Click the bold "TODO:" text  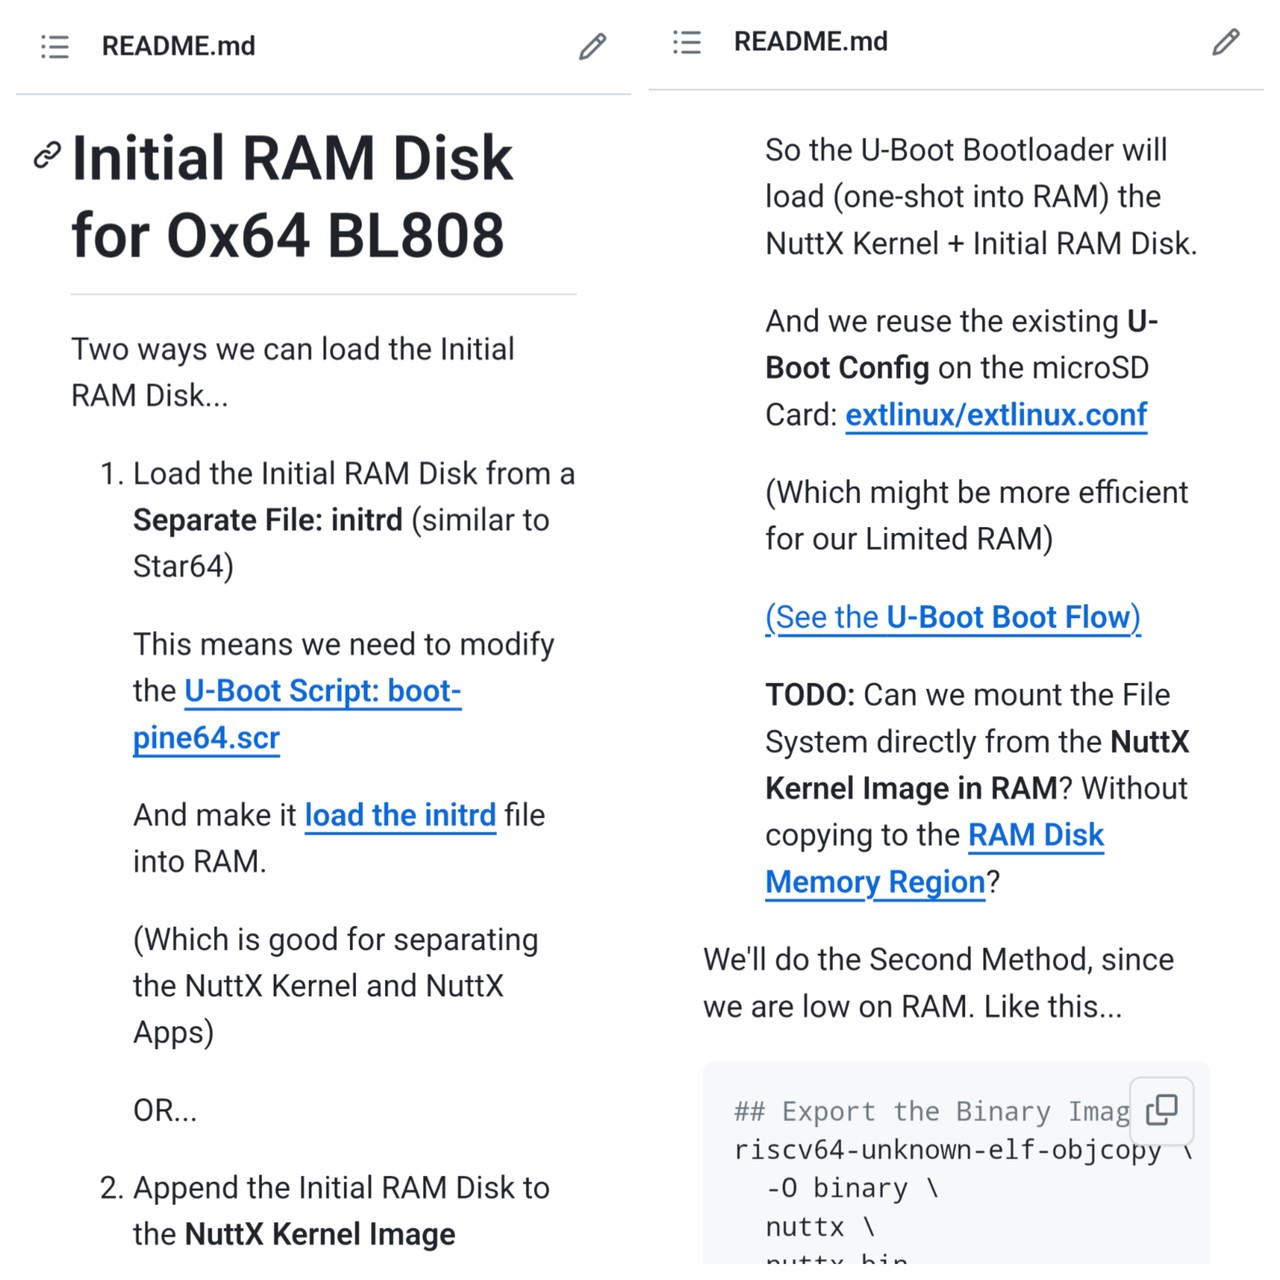point(809,695)
